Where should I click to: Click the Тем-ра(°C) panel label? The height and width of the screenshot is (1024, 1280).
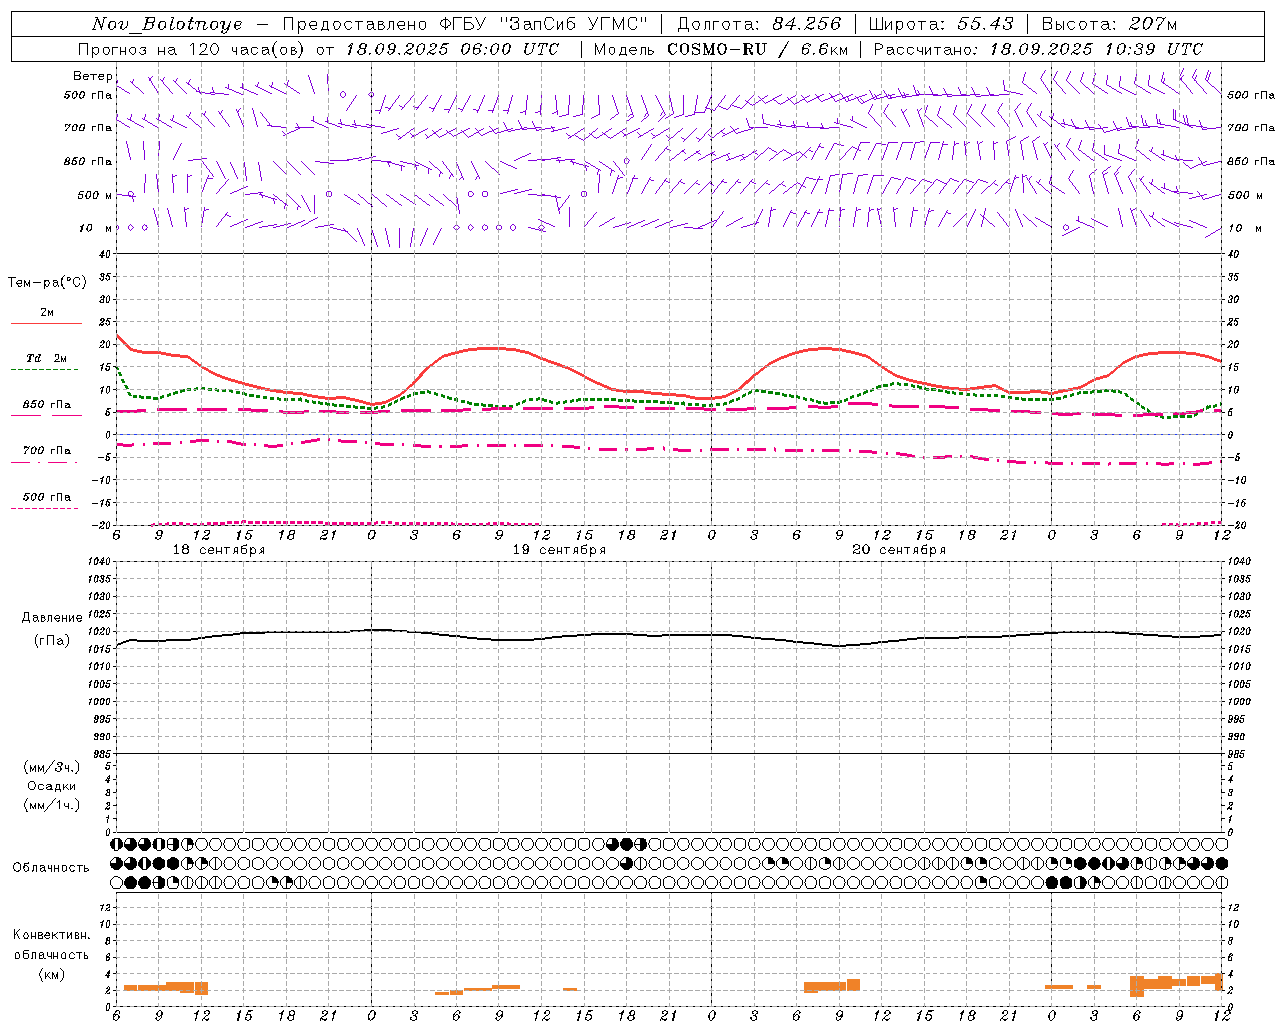[47, 283]
